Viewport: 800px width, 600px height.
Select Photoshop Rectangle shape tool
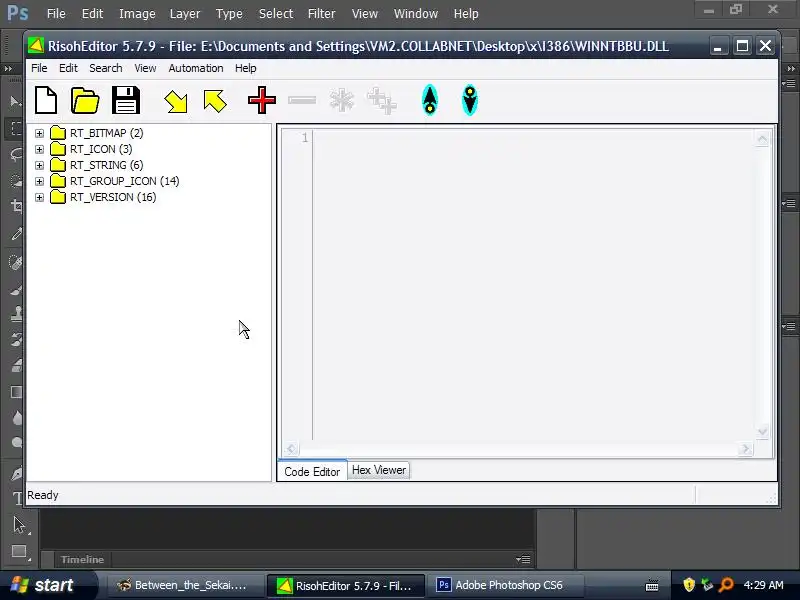pos(18,552)
